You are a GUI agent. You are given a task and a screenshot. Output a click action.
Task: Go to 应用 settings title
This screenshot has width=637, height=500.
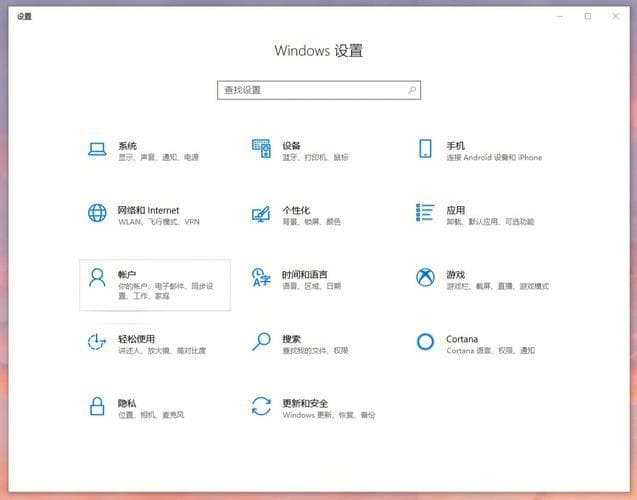455,210
